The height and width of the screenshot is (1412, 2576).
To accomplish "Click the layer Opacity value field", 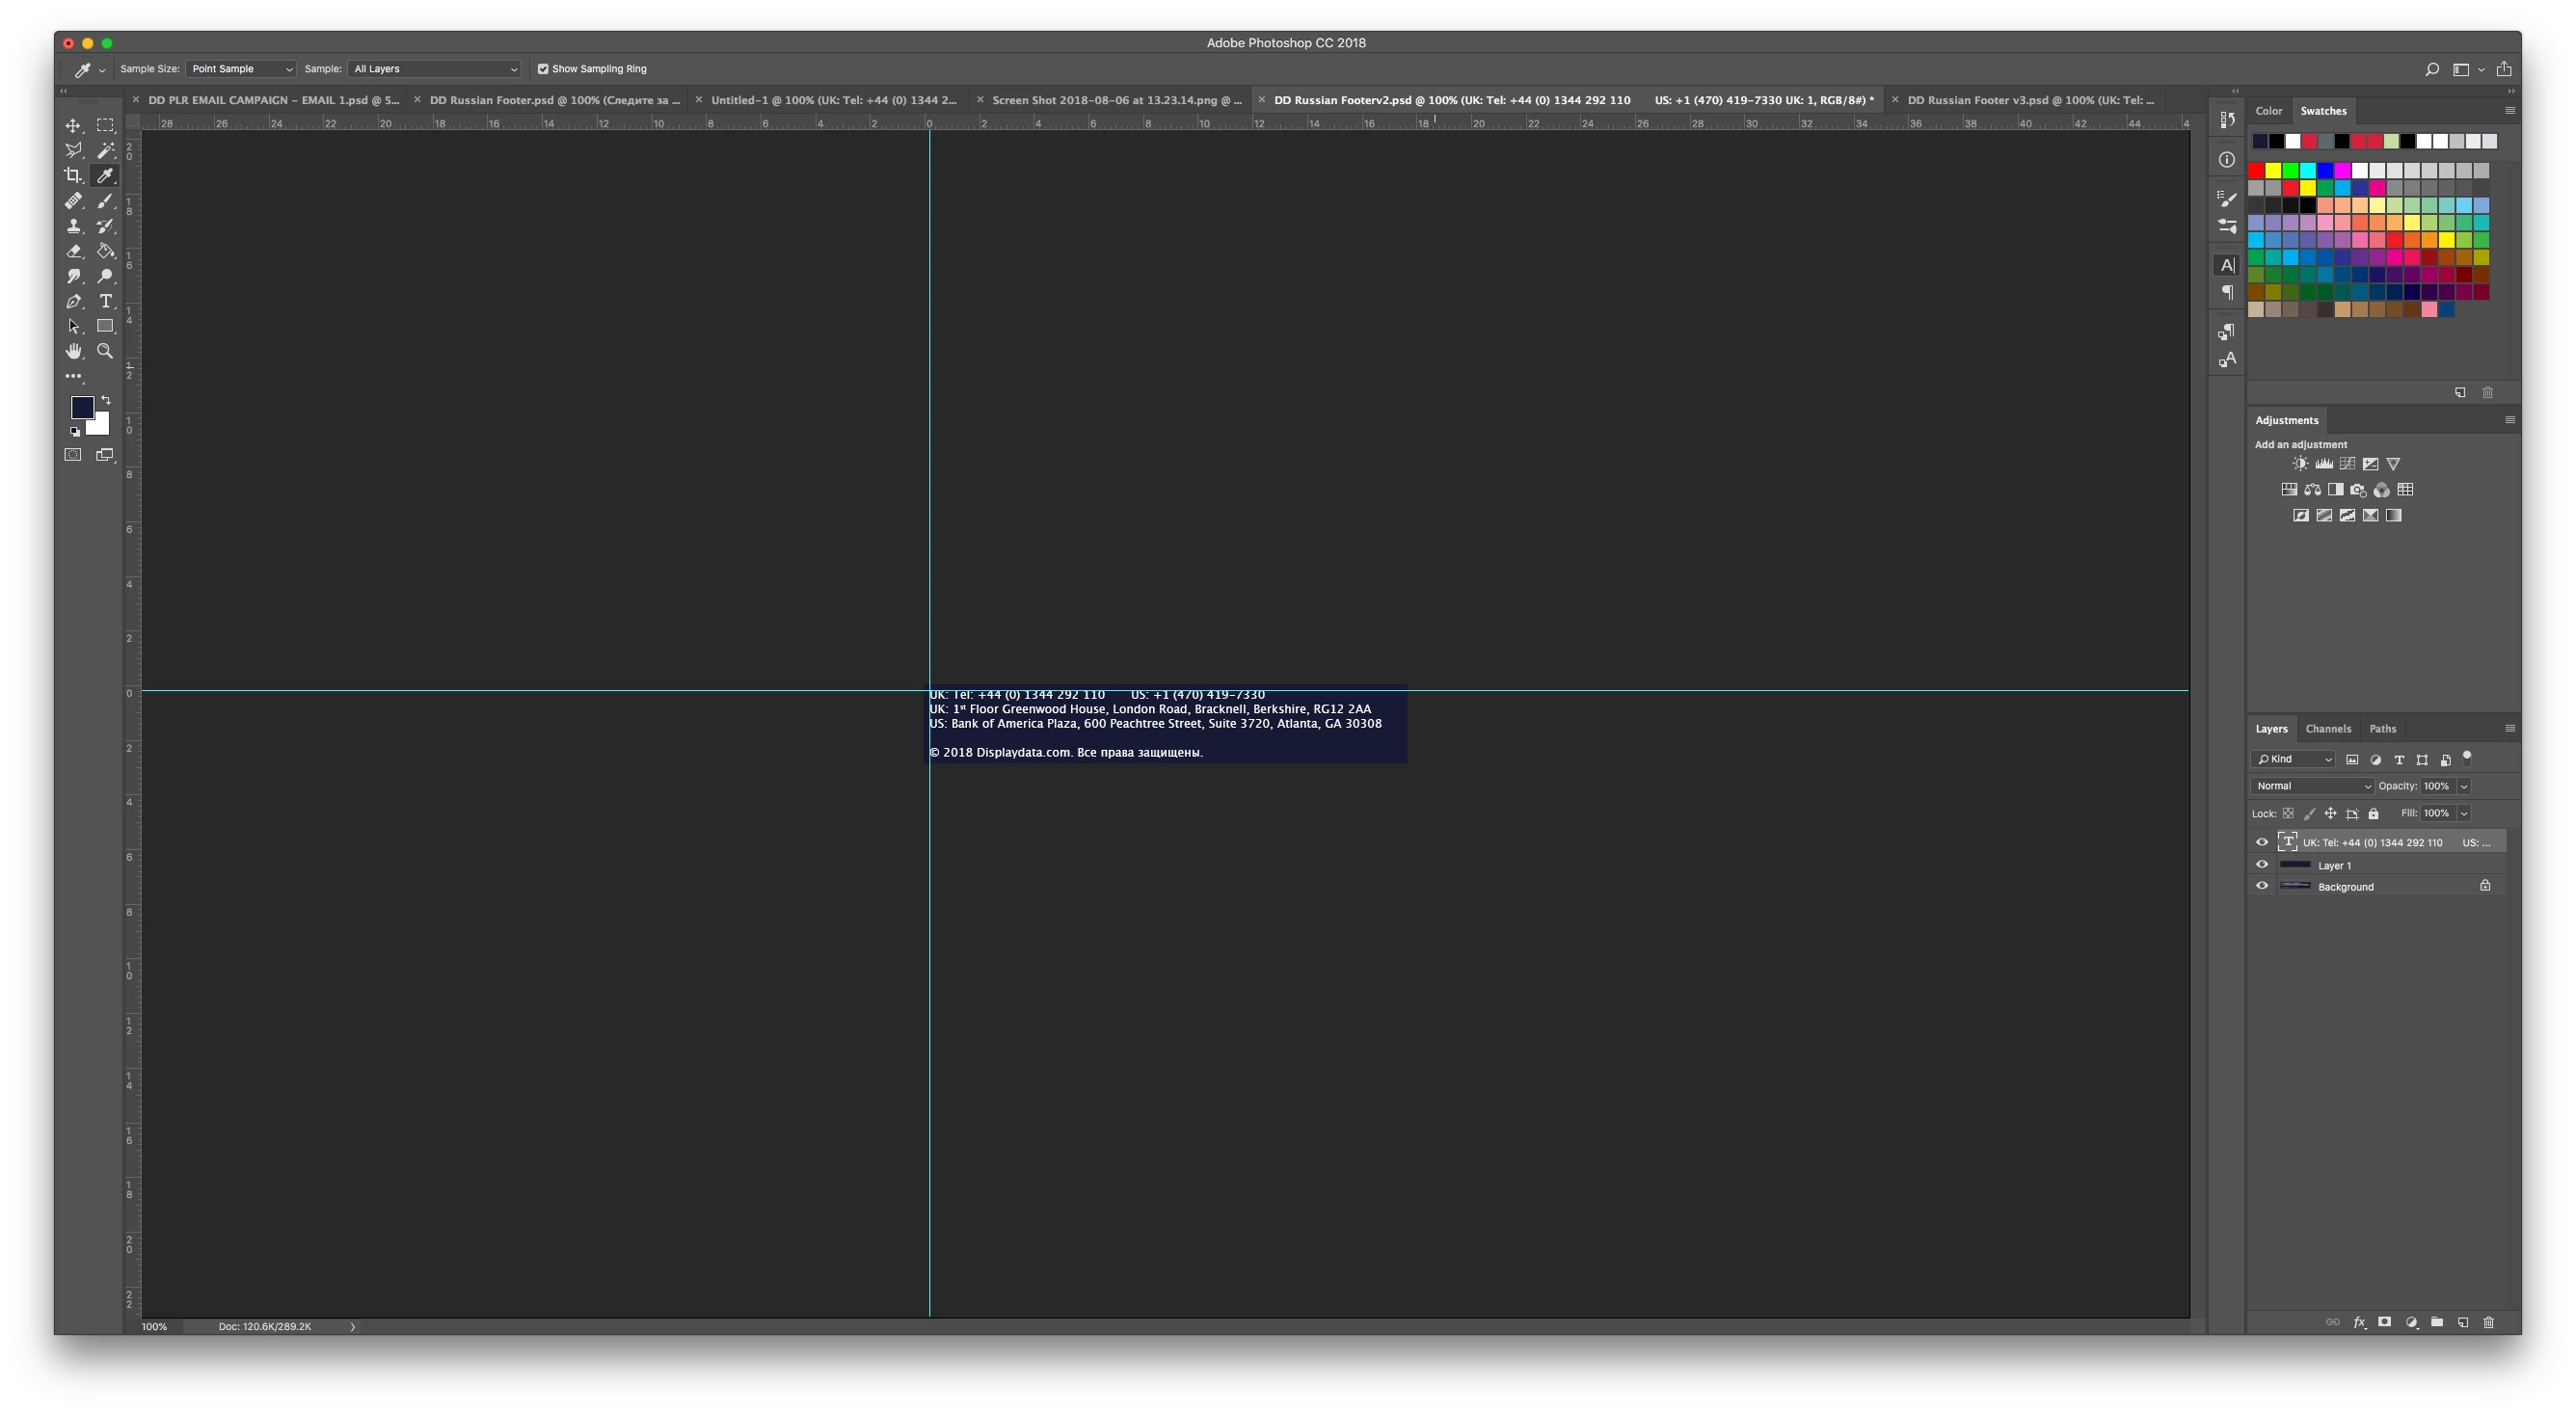I will click(x=2436, y=786).
